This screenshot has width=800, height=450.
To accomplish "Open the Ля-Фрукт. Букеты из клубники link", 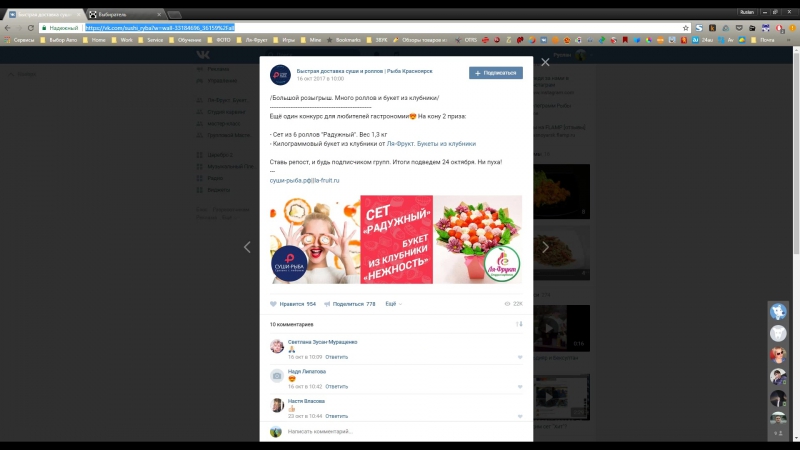I will tap(431, 144).
